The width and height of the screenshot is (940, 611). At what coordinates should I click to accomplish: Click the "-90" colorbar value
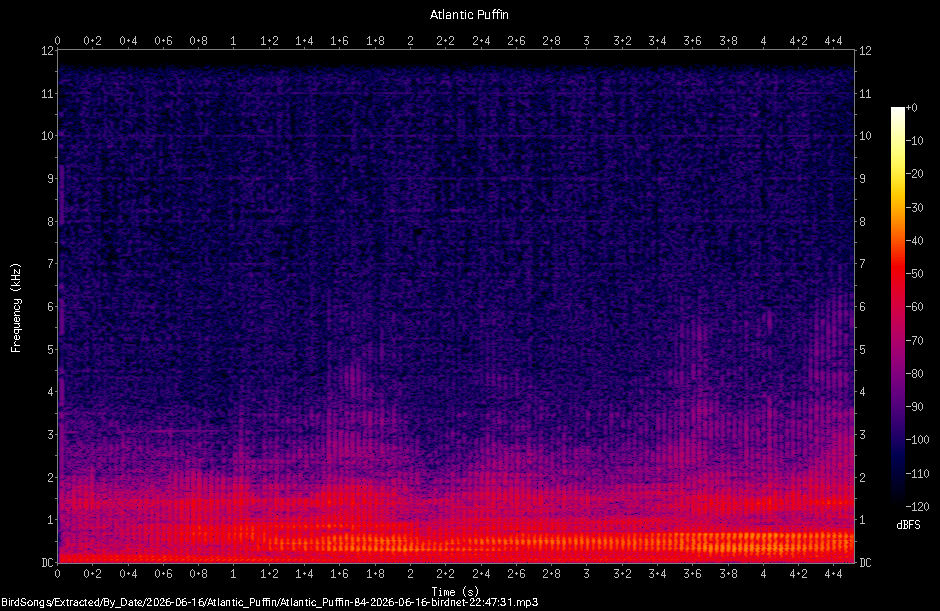click(914, 407)
